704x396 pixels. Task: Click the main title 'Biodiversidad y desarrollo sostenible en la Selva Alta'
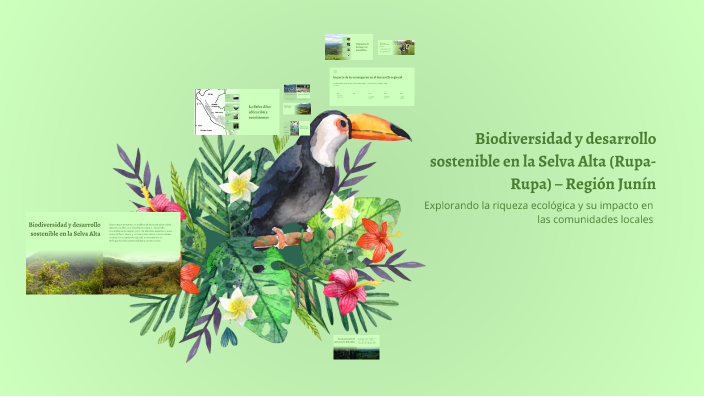542,161
